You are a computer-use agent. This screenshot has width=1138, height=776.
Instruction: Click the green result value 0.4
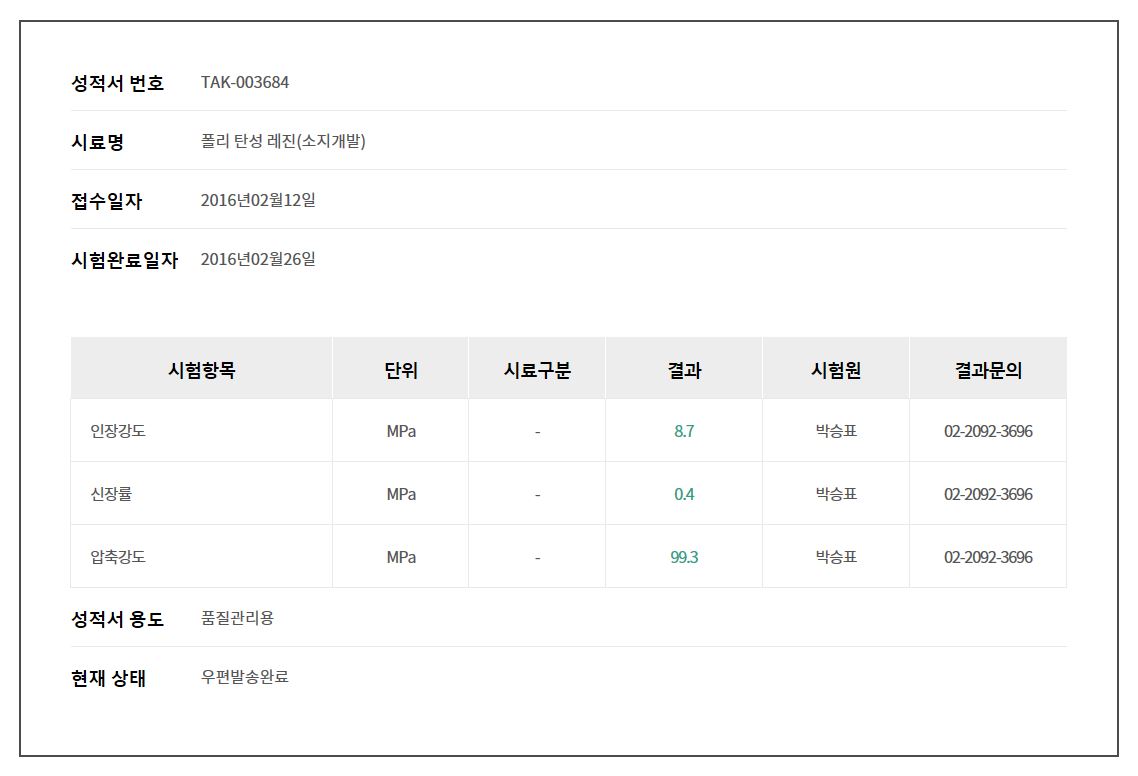click(684, 494)
